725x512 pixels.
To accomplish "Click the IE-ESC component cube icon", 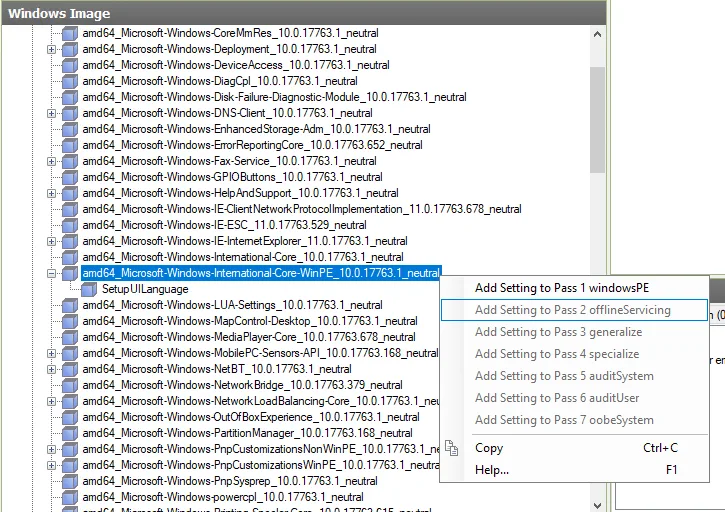I will [70, 225].
